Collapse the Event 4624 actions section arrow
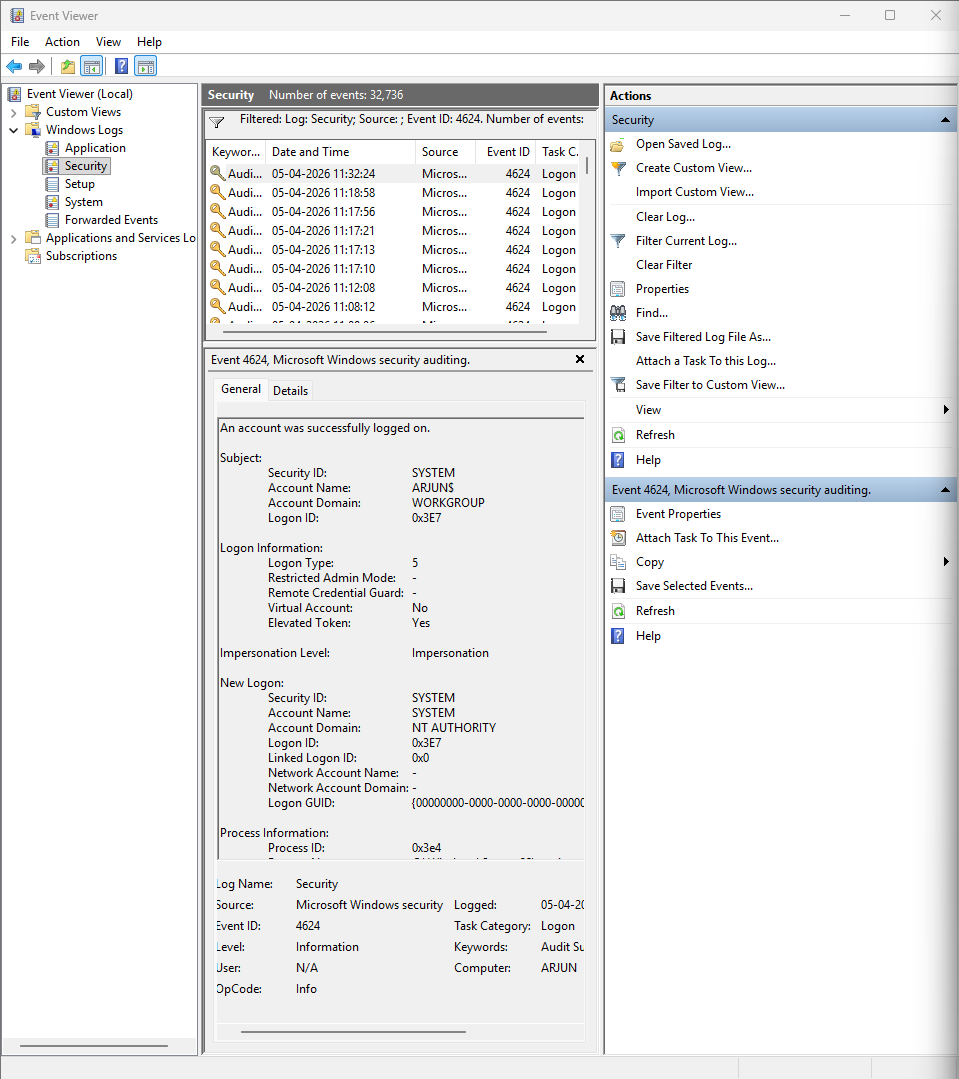959x1079 pixels. pyautogui.click(x=945, y=490)
